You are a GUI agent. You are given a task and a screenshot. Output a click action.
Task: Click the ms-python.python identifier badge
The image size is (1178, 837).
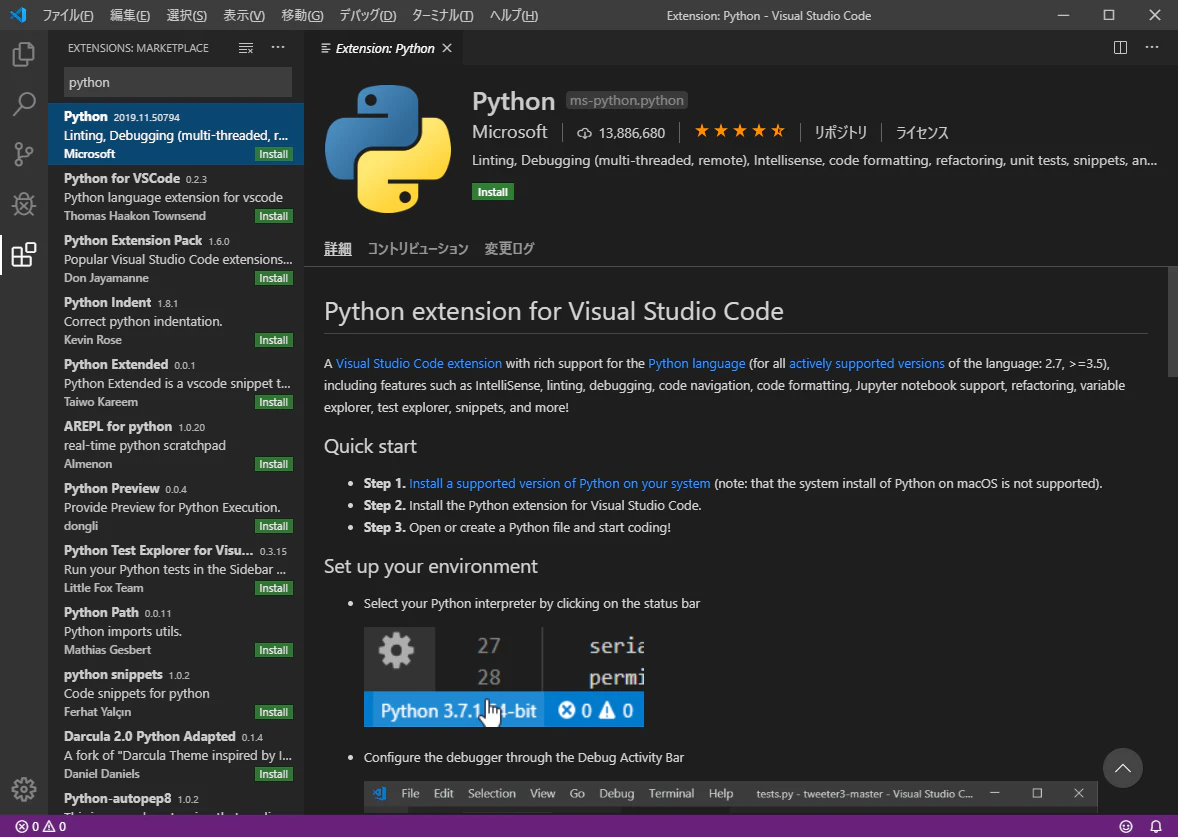point(627,101)
